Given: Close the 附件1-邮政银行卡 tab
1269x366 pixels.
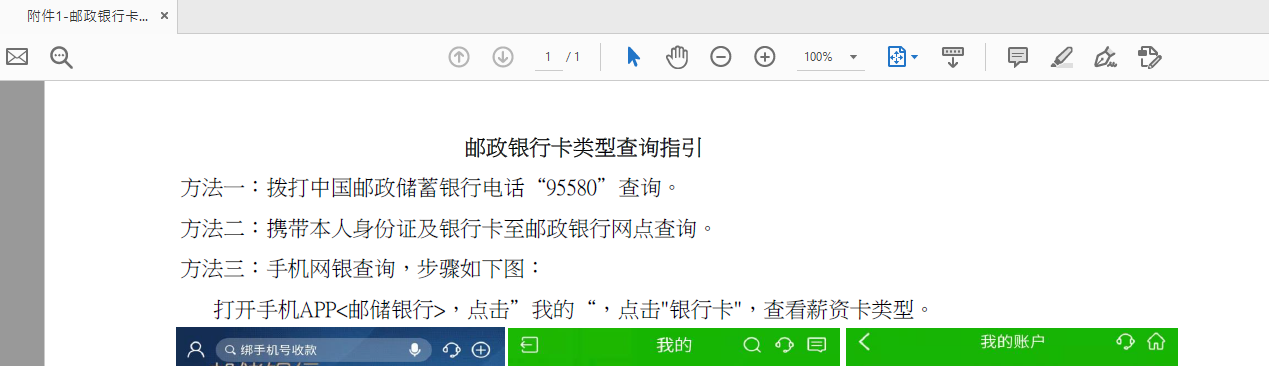Looking at the screenshot, I should pyautogui.click(x=164, y=16).
